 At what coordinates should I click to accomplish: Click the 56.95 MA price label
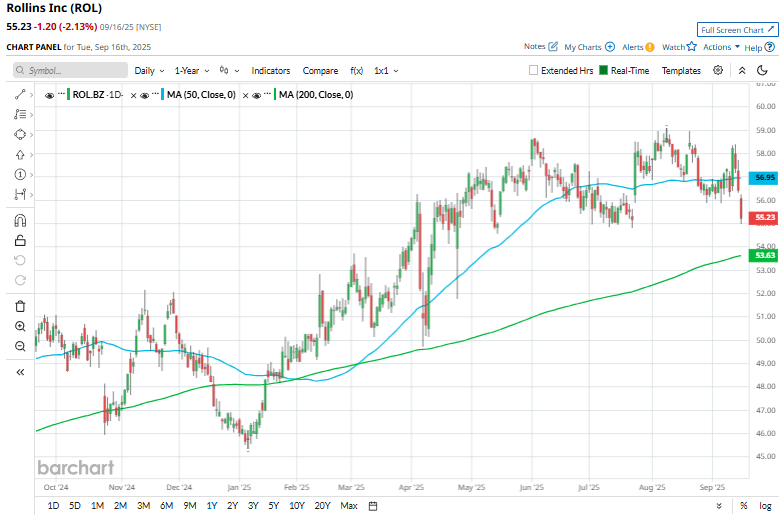(764, 177)
